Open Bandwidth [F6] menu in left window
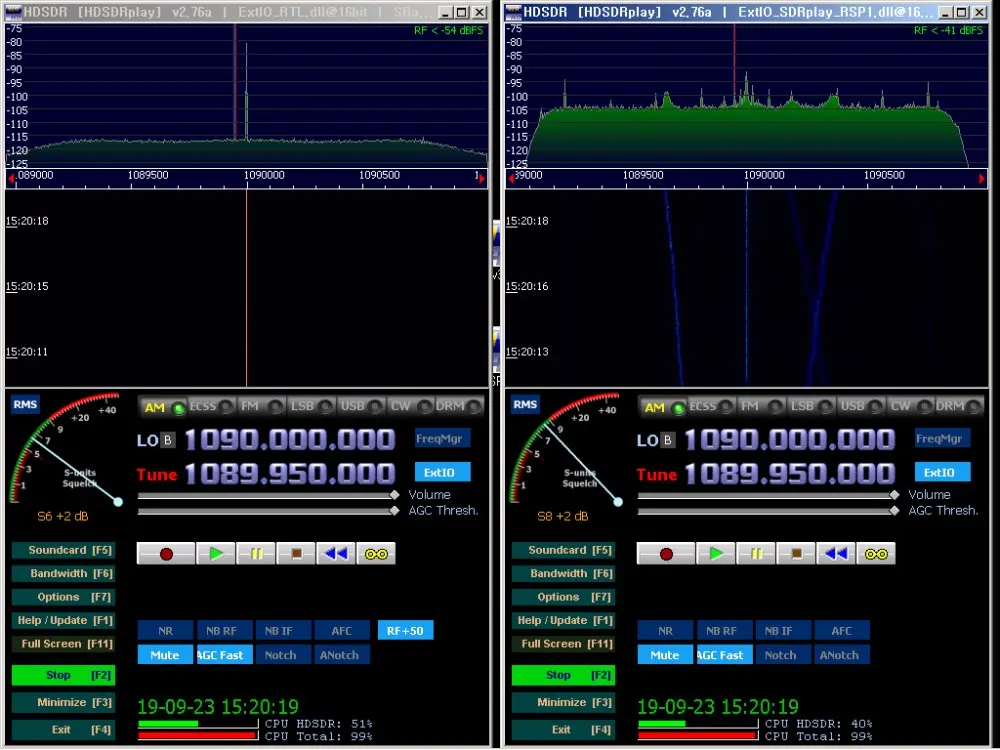This screenshot has height=750, width=1000. pyautogui.click(x=63, y=574)
